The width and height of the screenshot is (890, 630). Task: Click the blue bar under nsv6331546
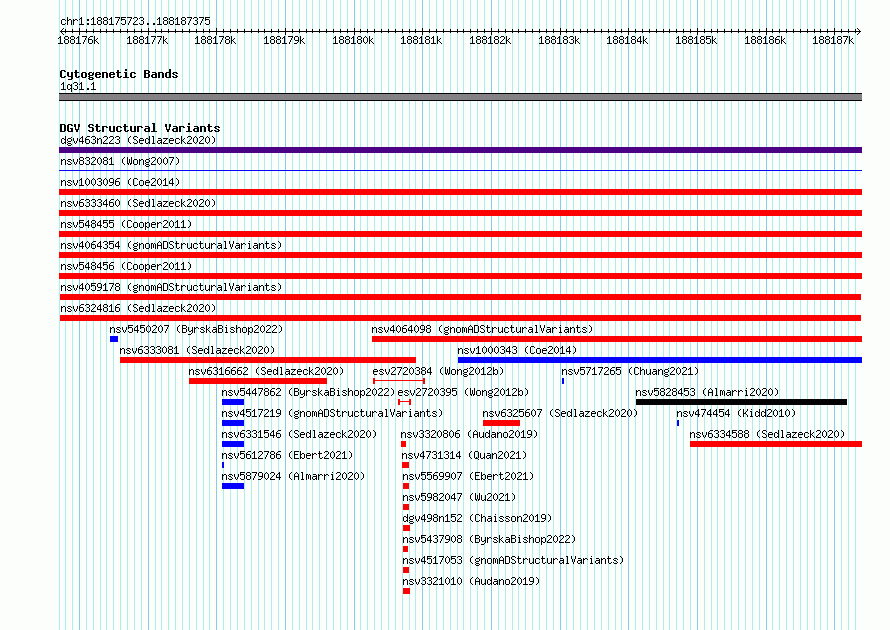click(233, 444)
